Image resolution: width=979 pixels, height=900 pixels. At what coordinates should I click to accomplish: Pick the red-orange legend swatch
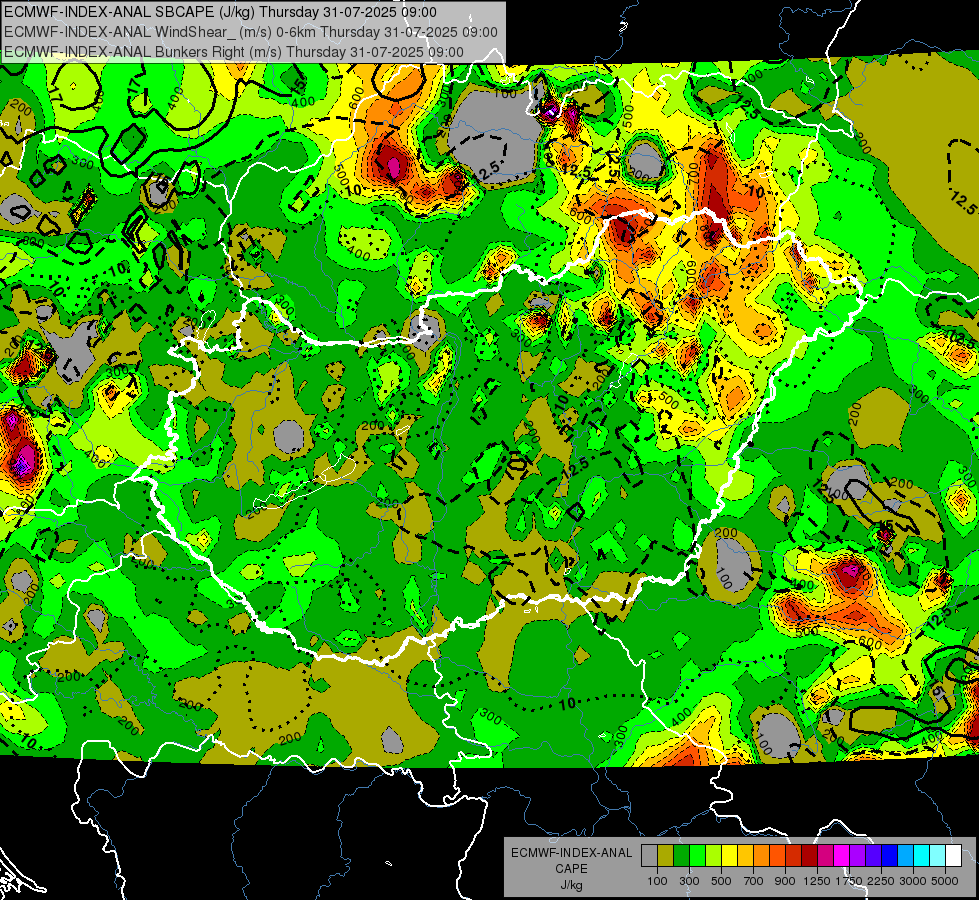pos(777,856)
